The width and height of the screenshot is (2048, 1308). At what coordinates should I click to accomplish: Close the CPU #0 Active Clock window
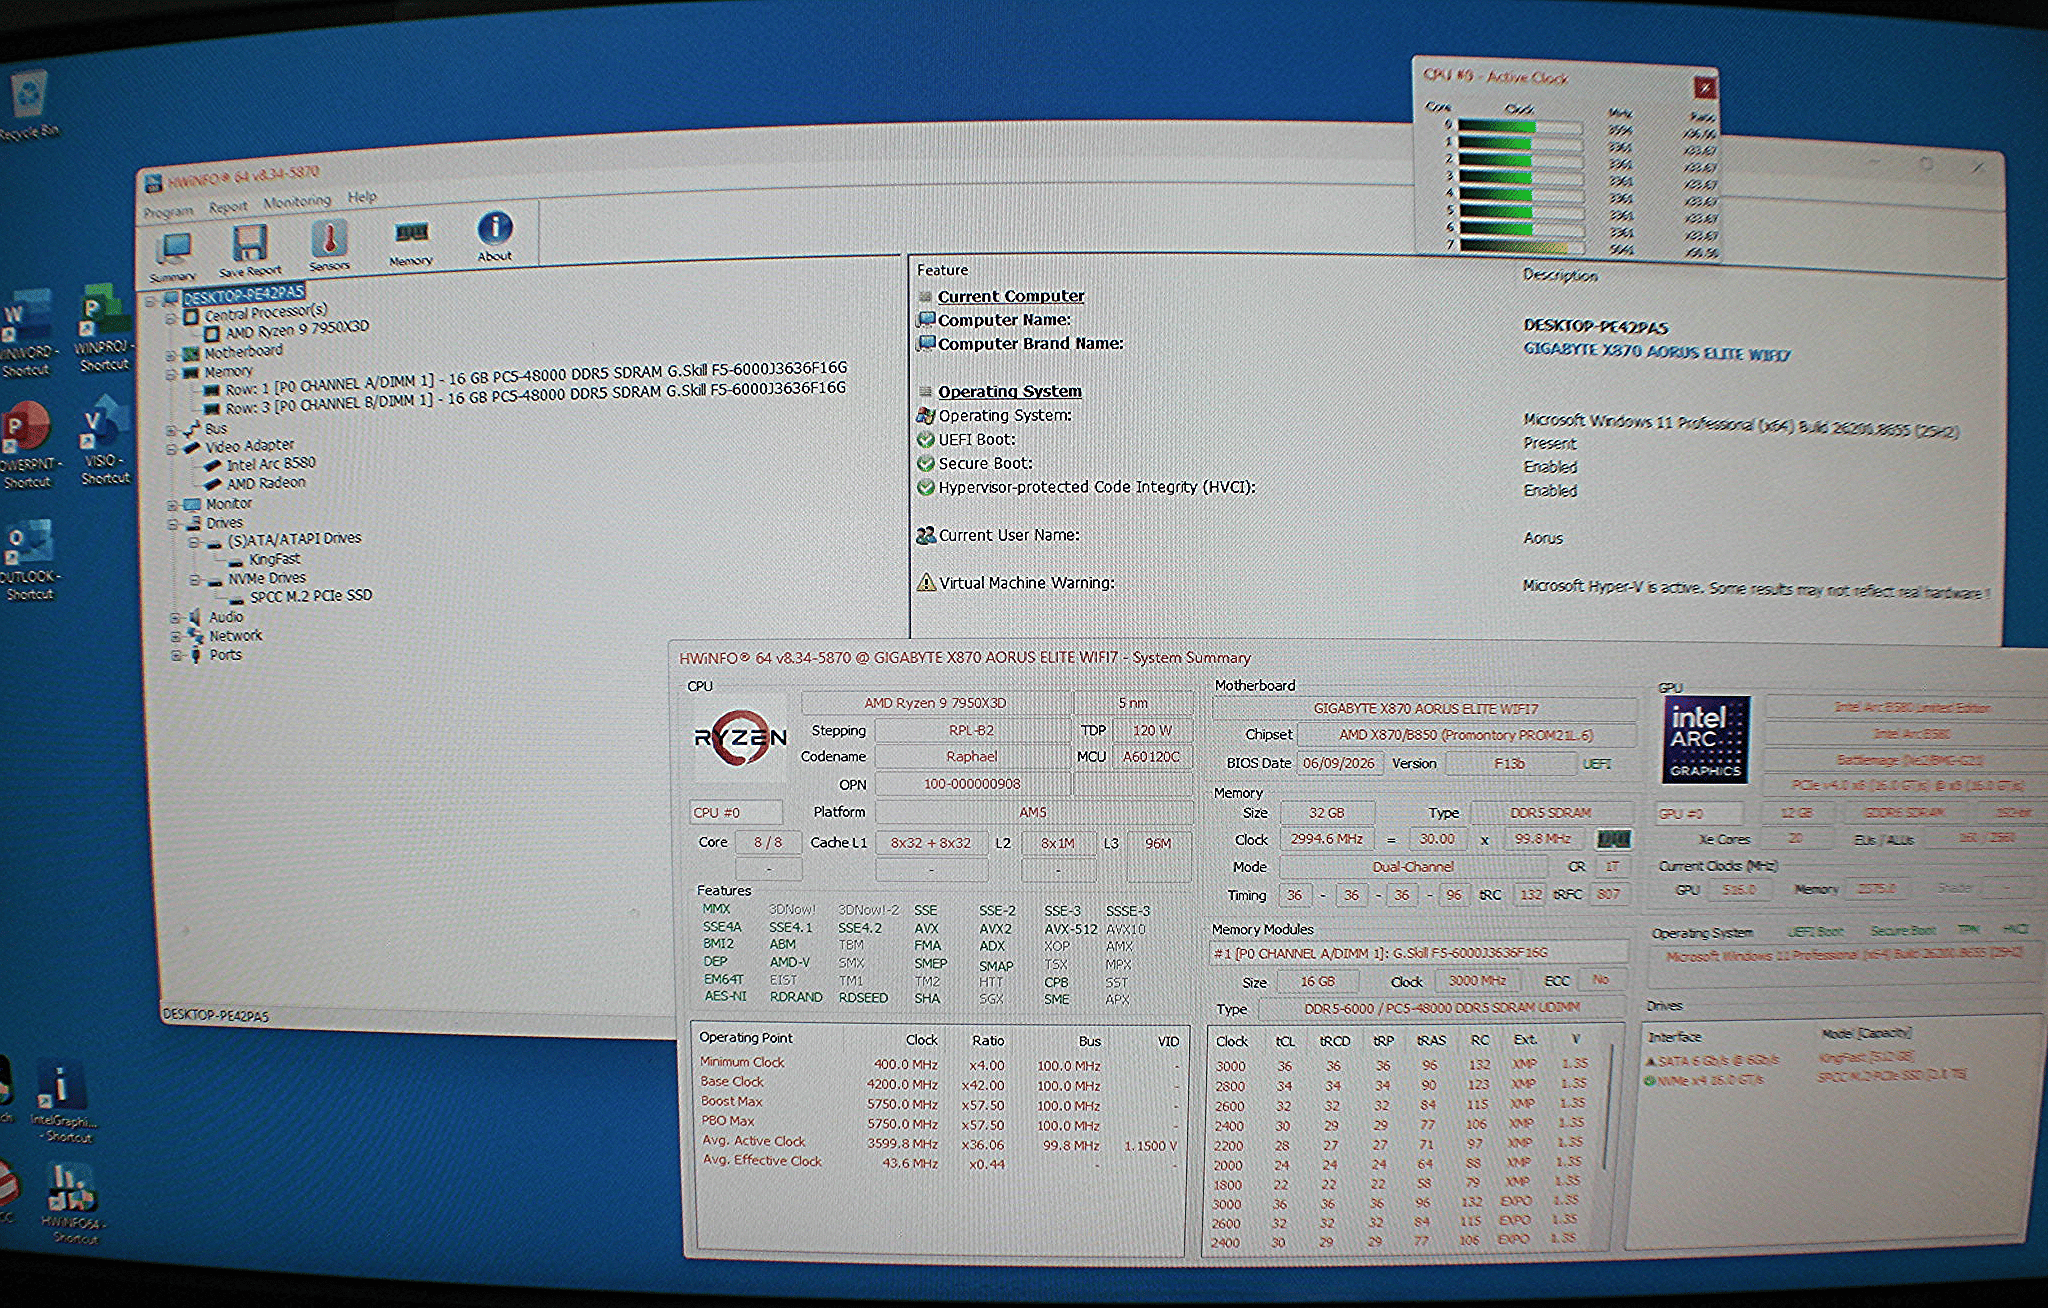click(1704, 88)
